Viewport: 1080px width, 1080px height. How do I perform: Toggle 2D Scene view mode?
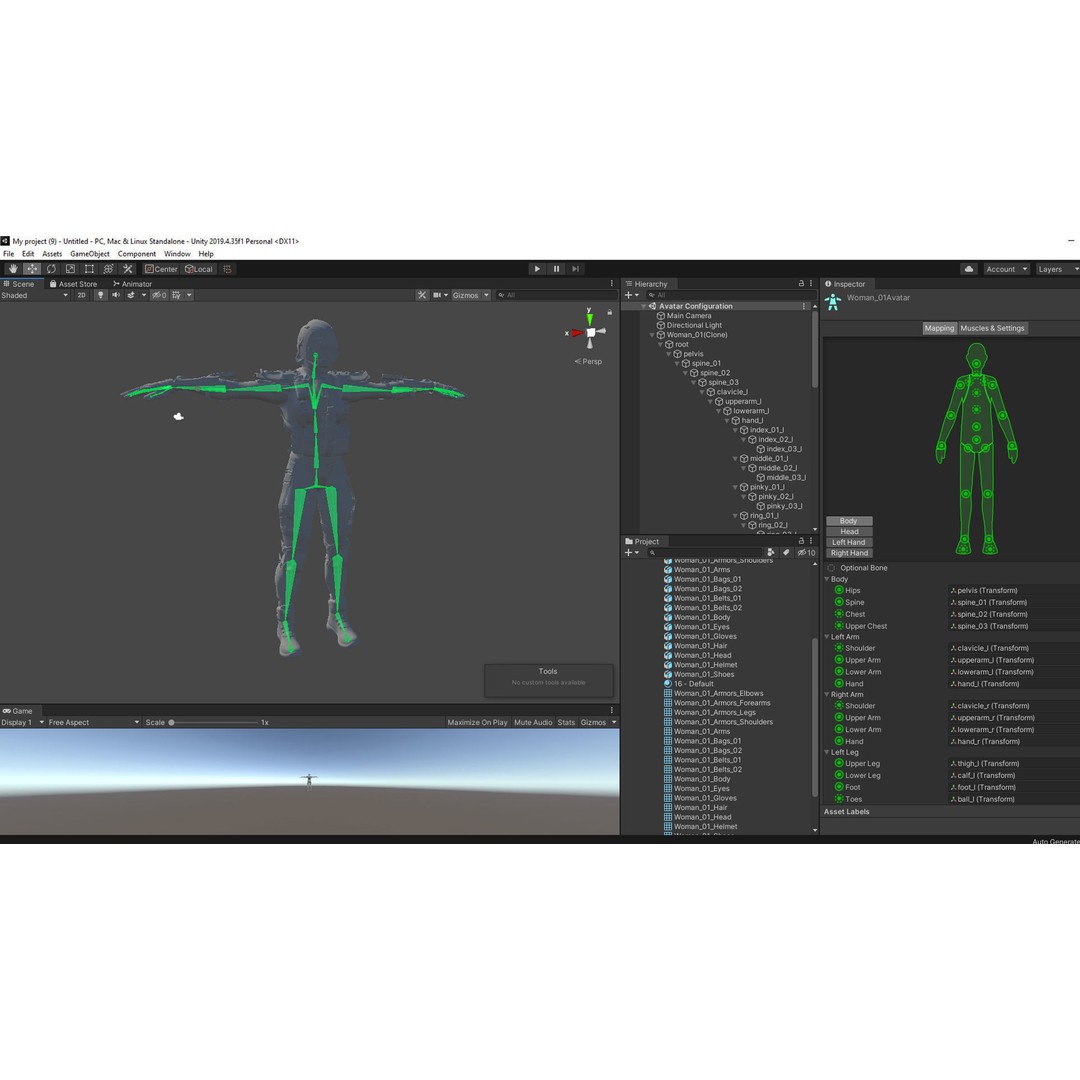pyautogui.click(x=82, y=295)
